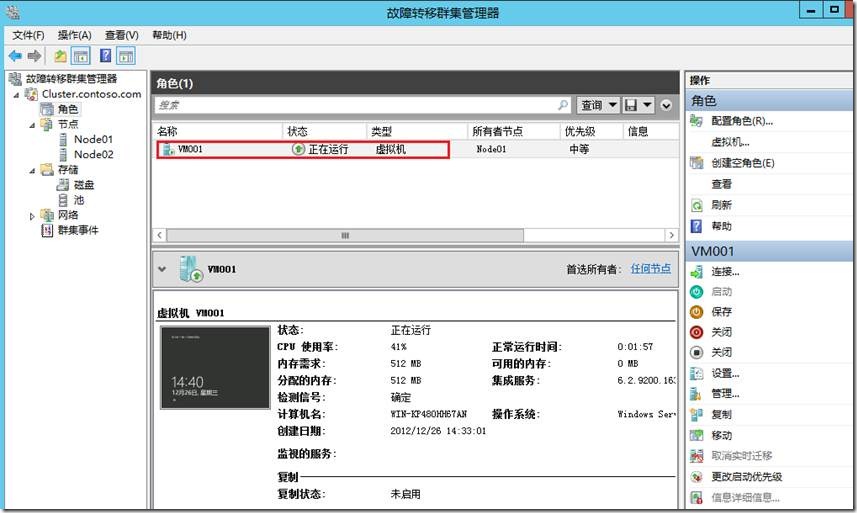This screenshot has width=857, height=513.
Task: Toggle the console tree pane toolbar icon
Action: 81,56
